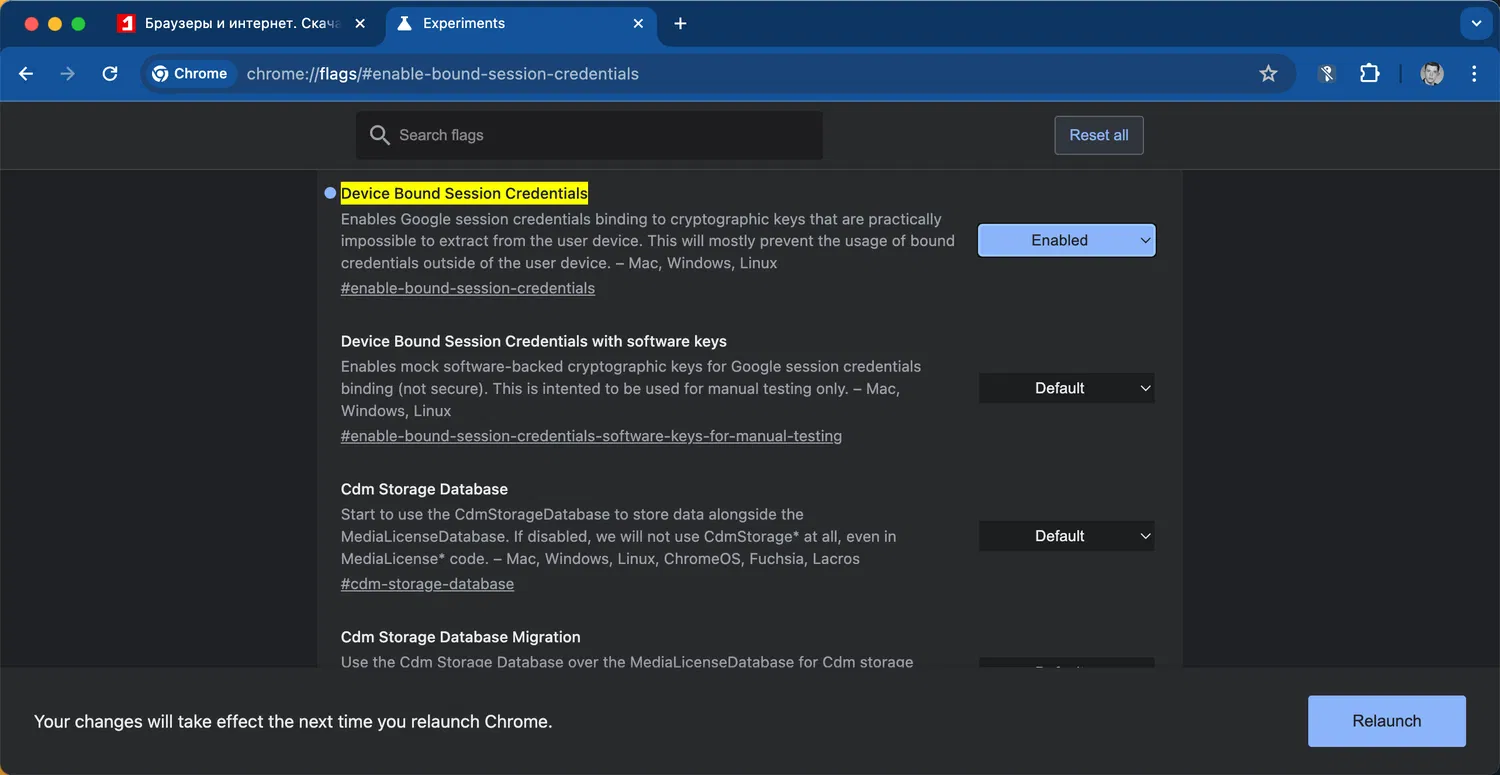
Task: Reload the page with refresh icon
Action: tap(110, 74)
